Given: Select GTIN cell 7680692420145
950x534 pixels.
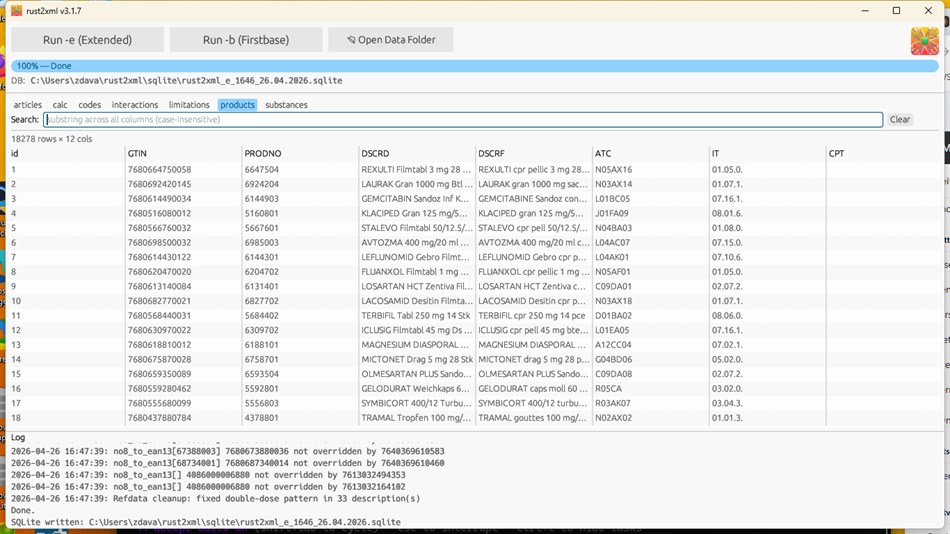Looking at the screenshot, I should pos(159,184).
